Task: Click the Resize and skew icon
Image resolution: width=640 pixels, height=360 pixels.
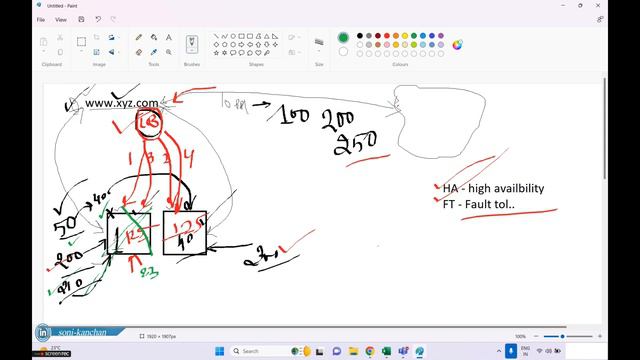Action: pos(96,52)
